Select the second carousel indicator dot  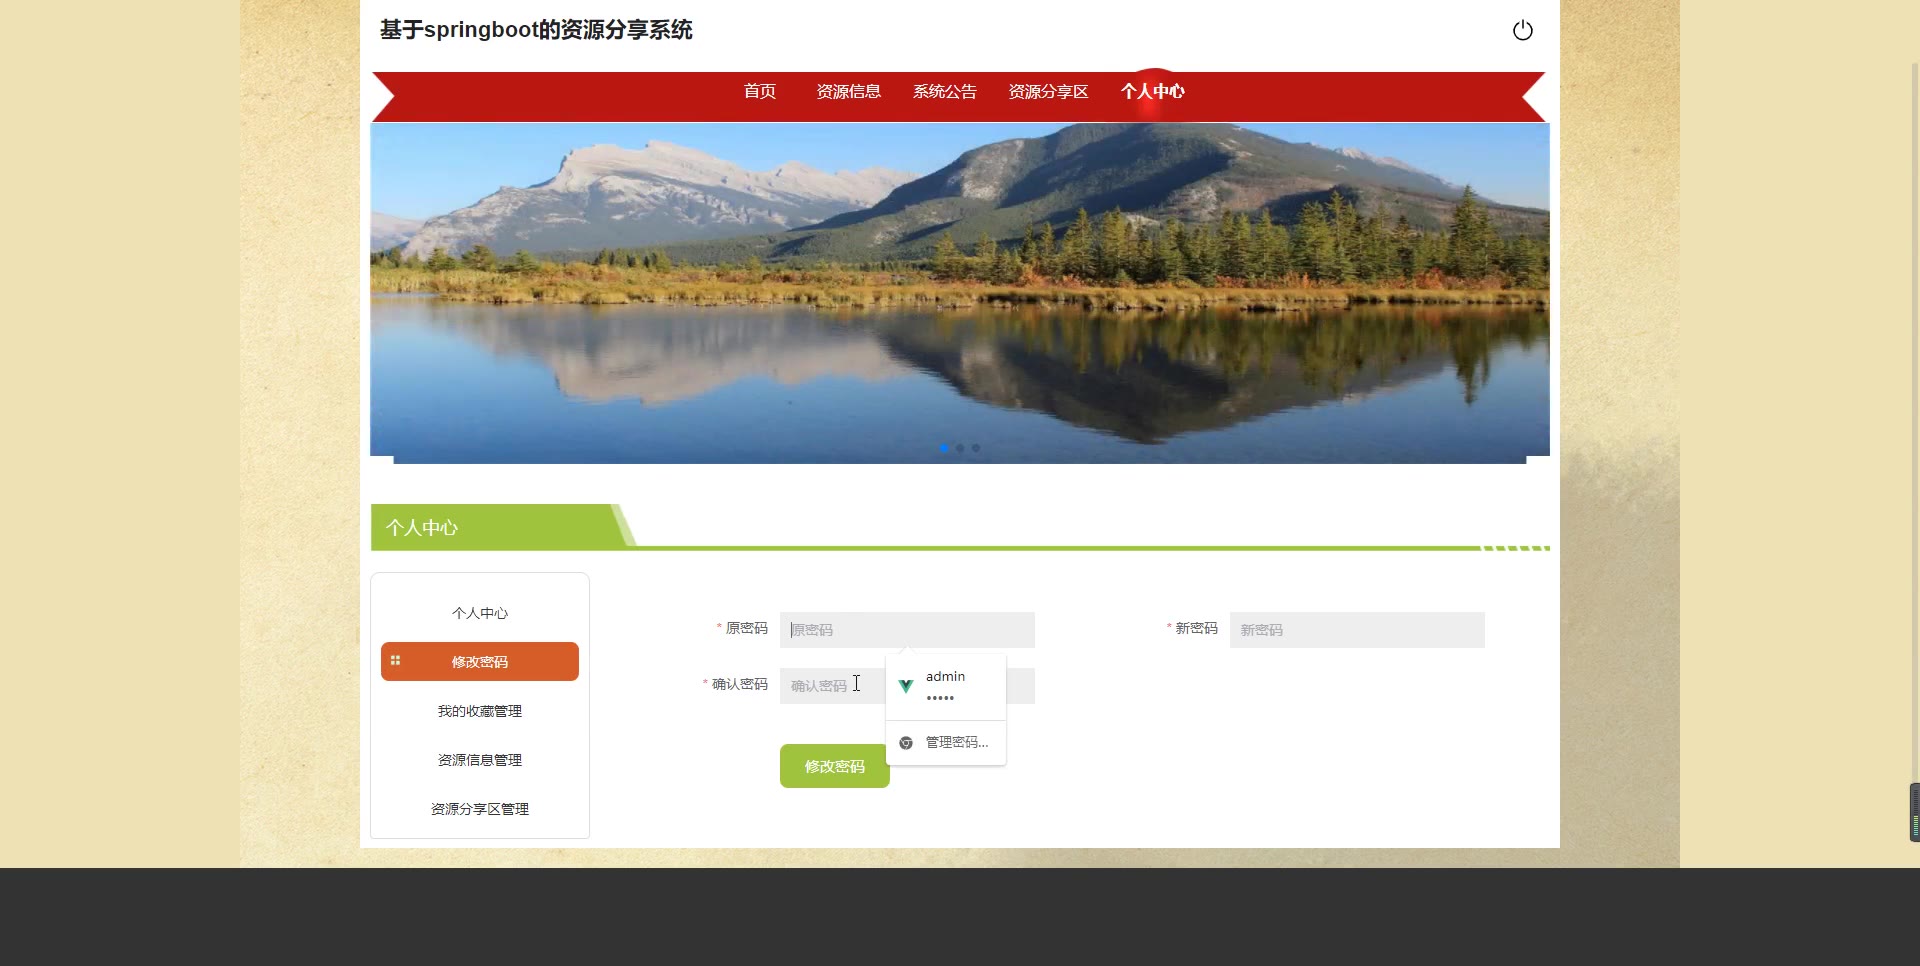tap(960, 448)
